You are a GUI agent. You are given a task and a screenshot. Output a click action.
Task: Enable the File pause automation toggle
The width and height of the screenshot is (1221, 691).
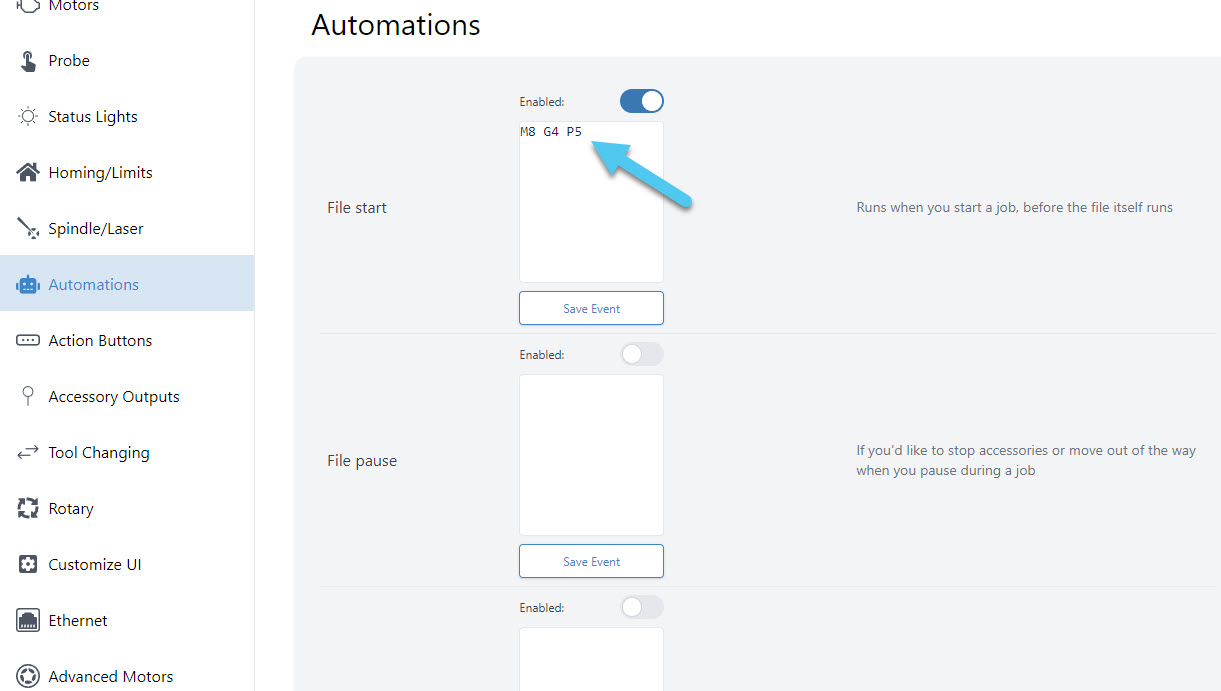coord(642,354)
